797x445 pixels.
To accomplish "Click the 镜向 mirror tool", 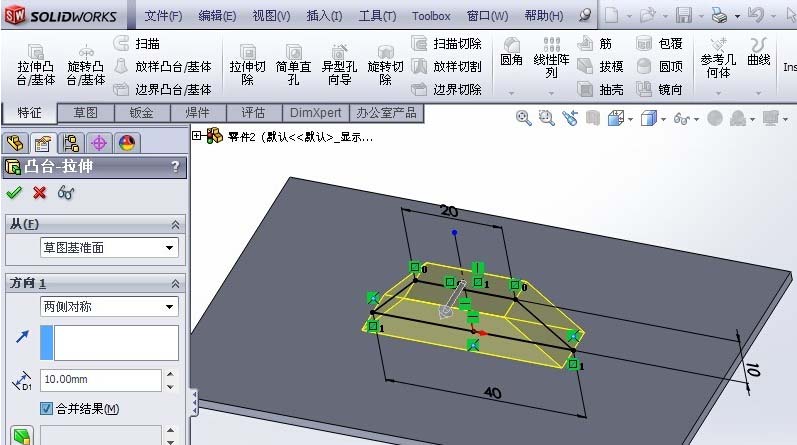I will tap(659, 90).
